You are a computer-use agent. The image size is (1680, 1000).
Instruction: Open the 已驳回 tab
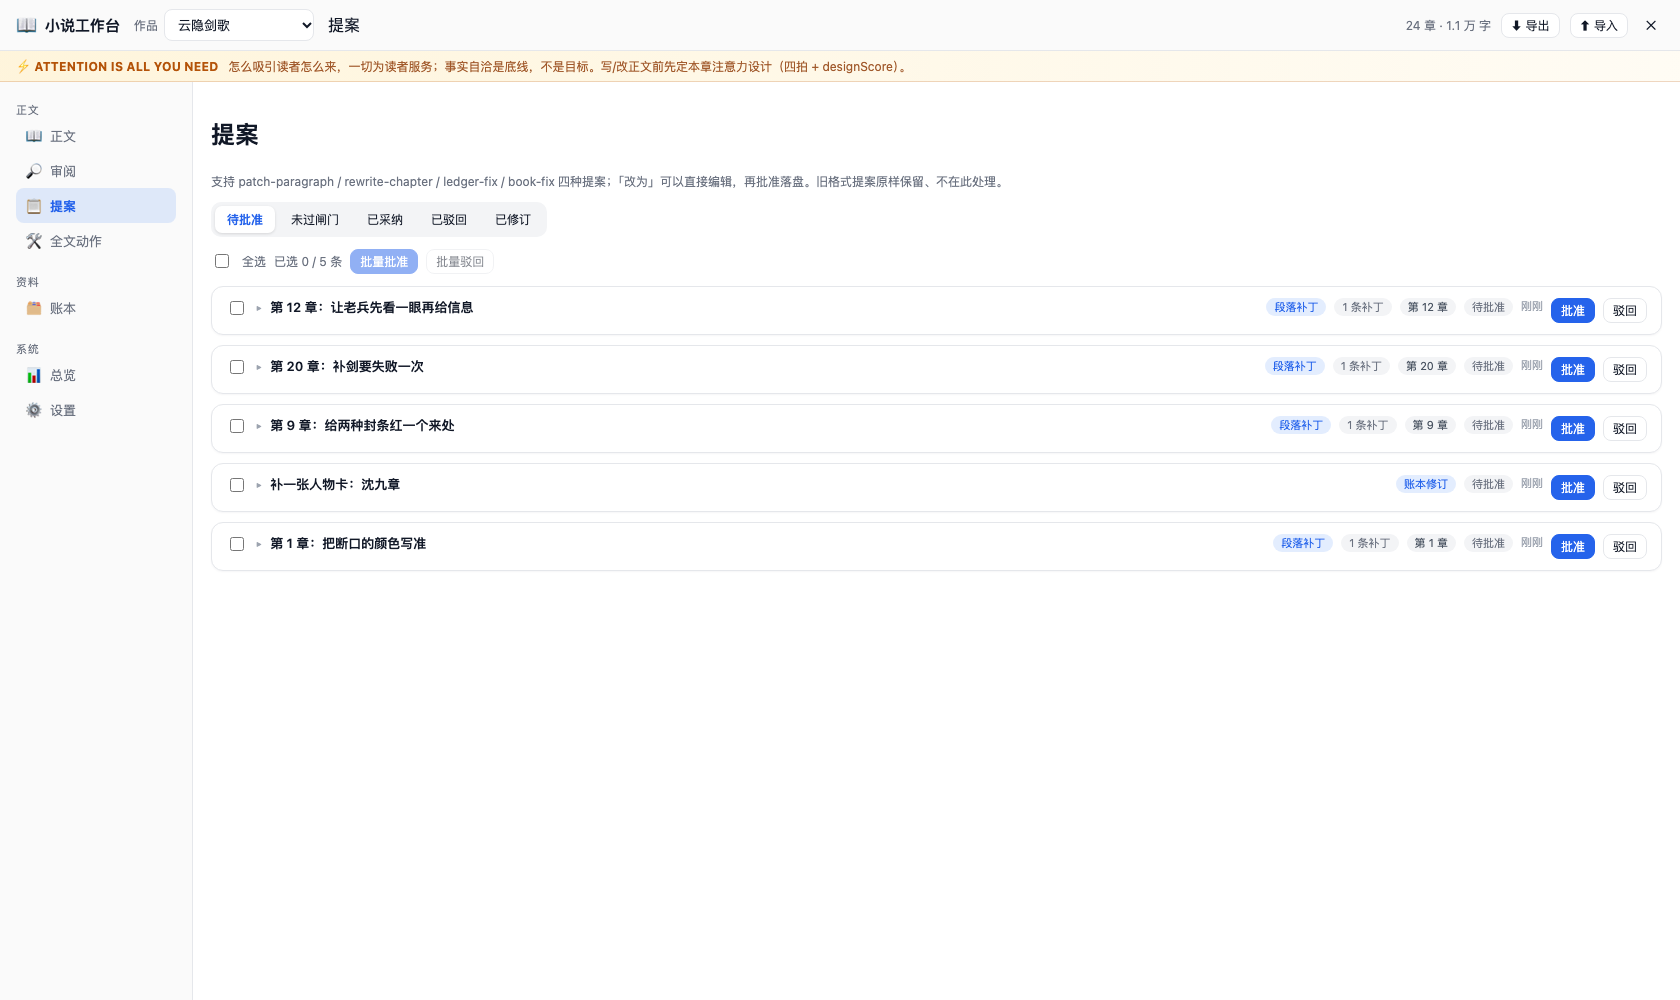[449, 220]
